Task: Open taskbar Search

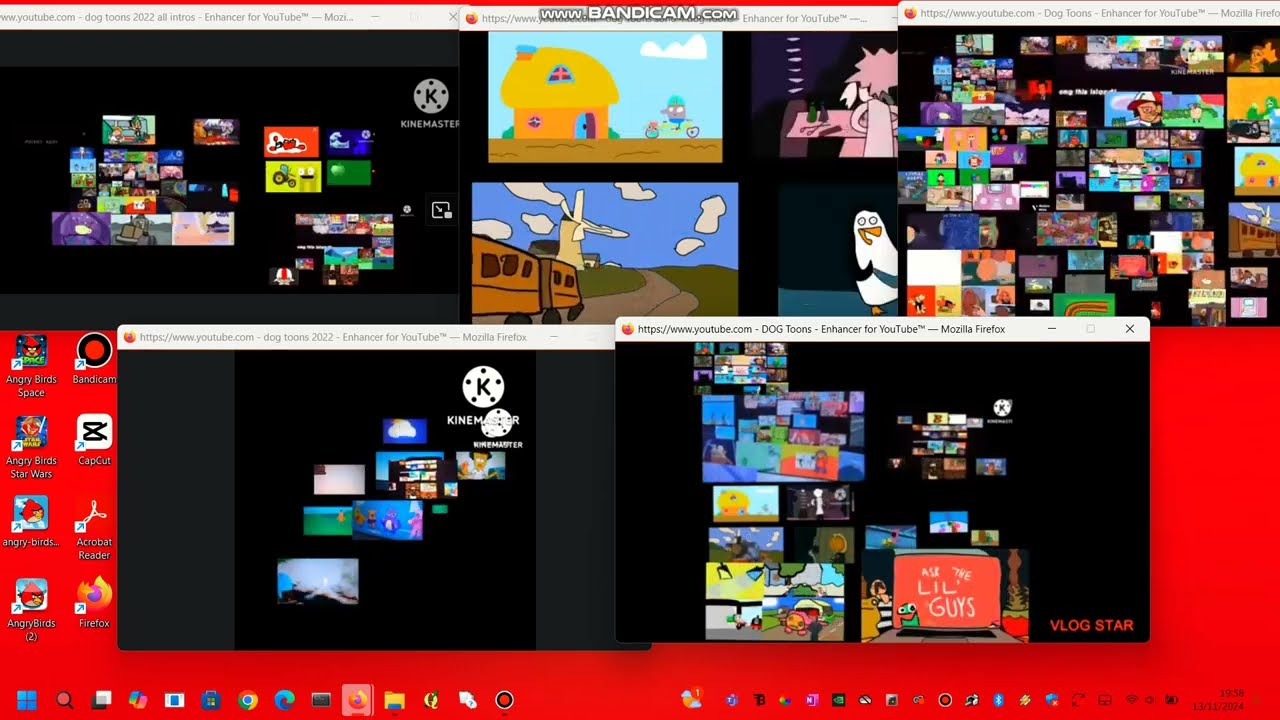Action: (65, 700)
